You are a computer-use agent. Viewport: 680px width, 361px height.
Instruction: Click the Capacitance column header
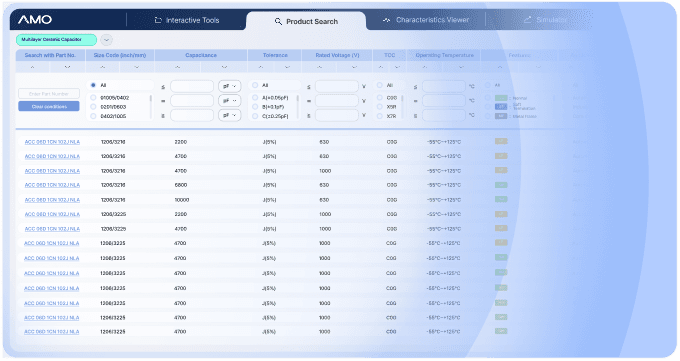(x=201, y=56)
